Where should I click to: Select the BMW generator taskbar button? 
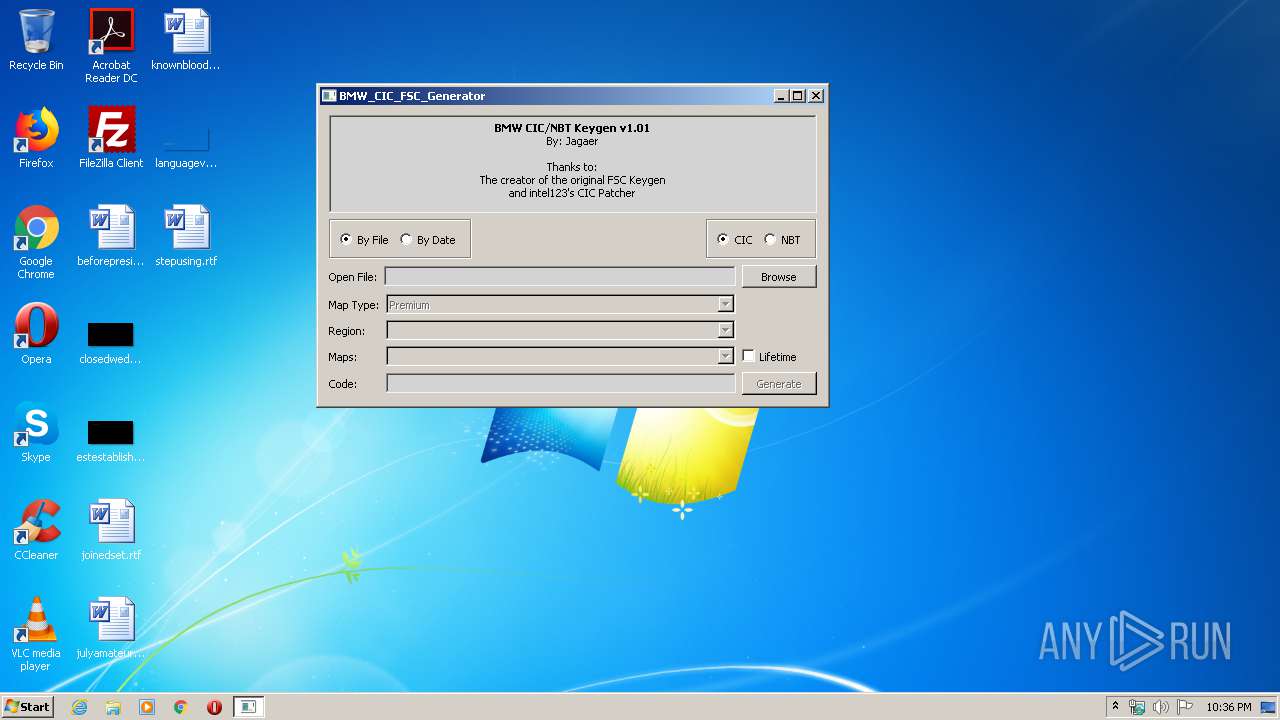coord(248,707)
